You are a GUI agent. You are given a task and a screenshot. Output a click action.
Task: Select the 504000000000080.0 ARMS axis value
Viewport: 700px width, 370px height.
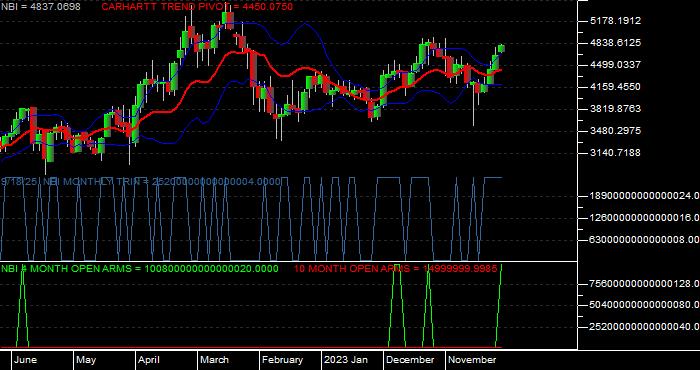click(x=644, y=305)
